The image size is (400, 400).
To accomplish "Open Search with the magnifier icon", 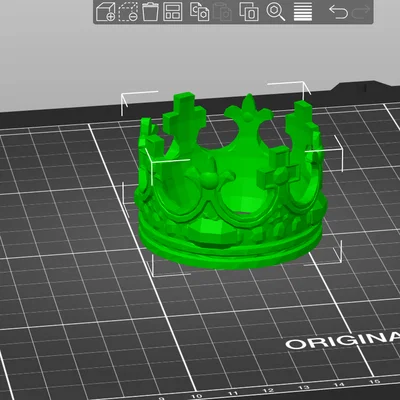I will tap(276, 12).
